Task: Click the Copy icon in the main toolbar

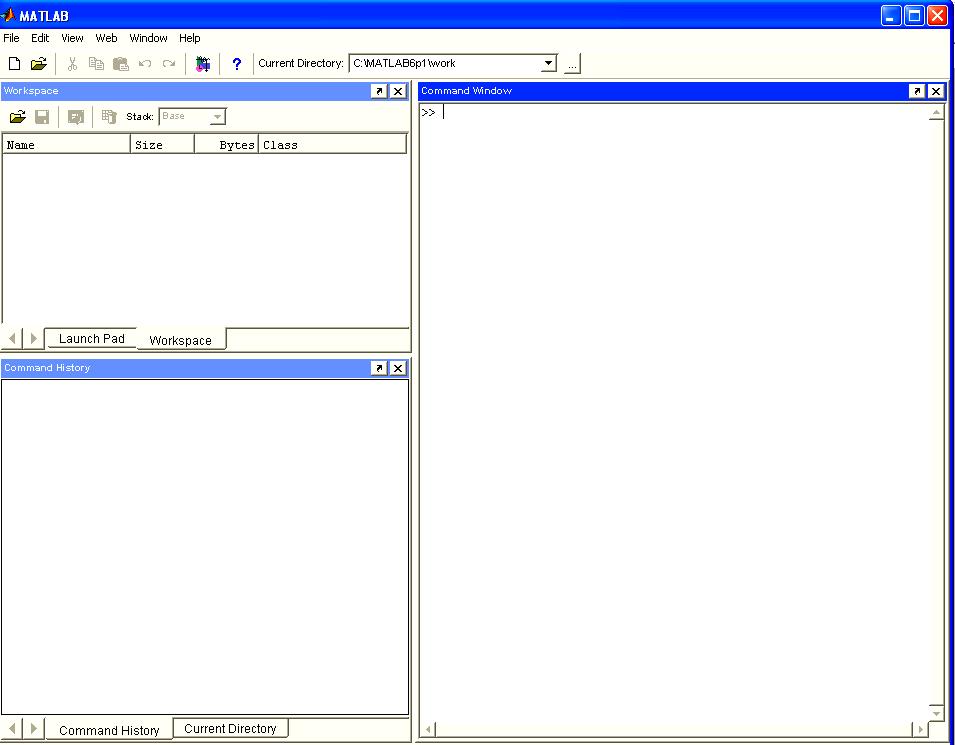Action: tap(96, 63)
